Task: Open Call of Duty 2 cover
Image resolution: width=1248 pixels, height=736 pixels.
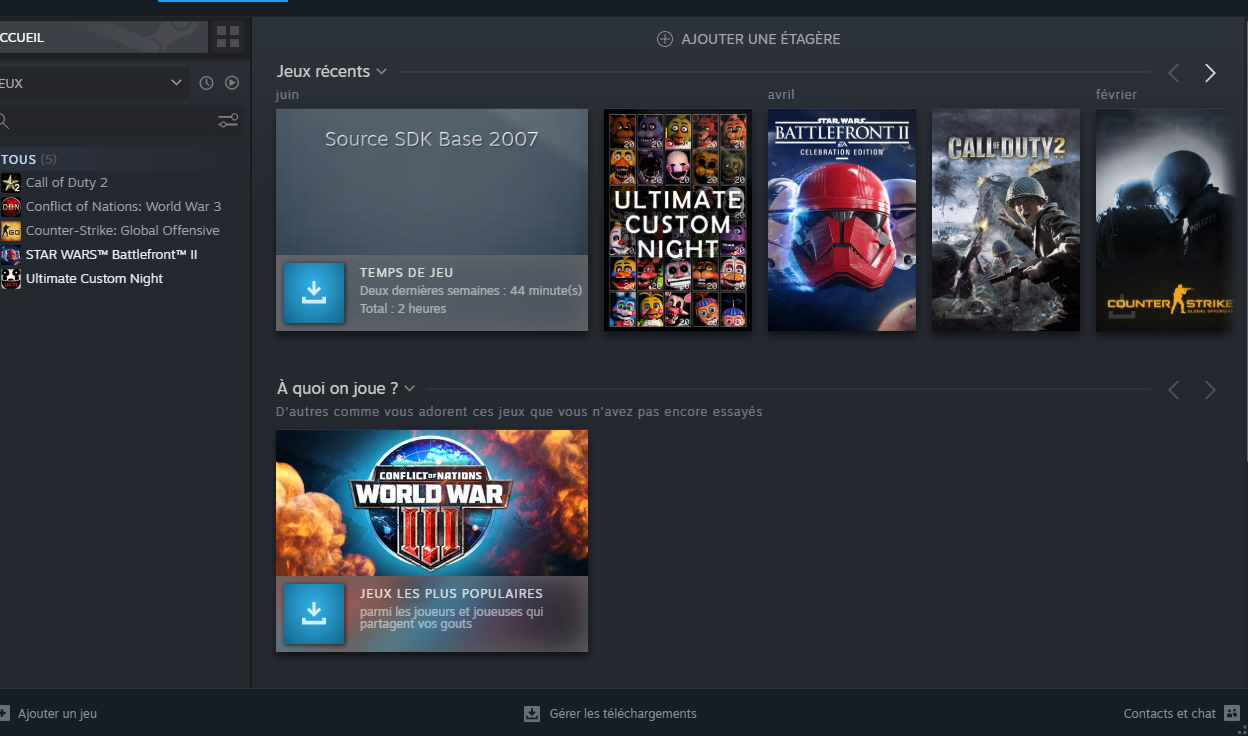Action: [x=1006, y=220]
